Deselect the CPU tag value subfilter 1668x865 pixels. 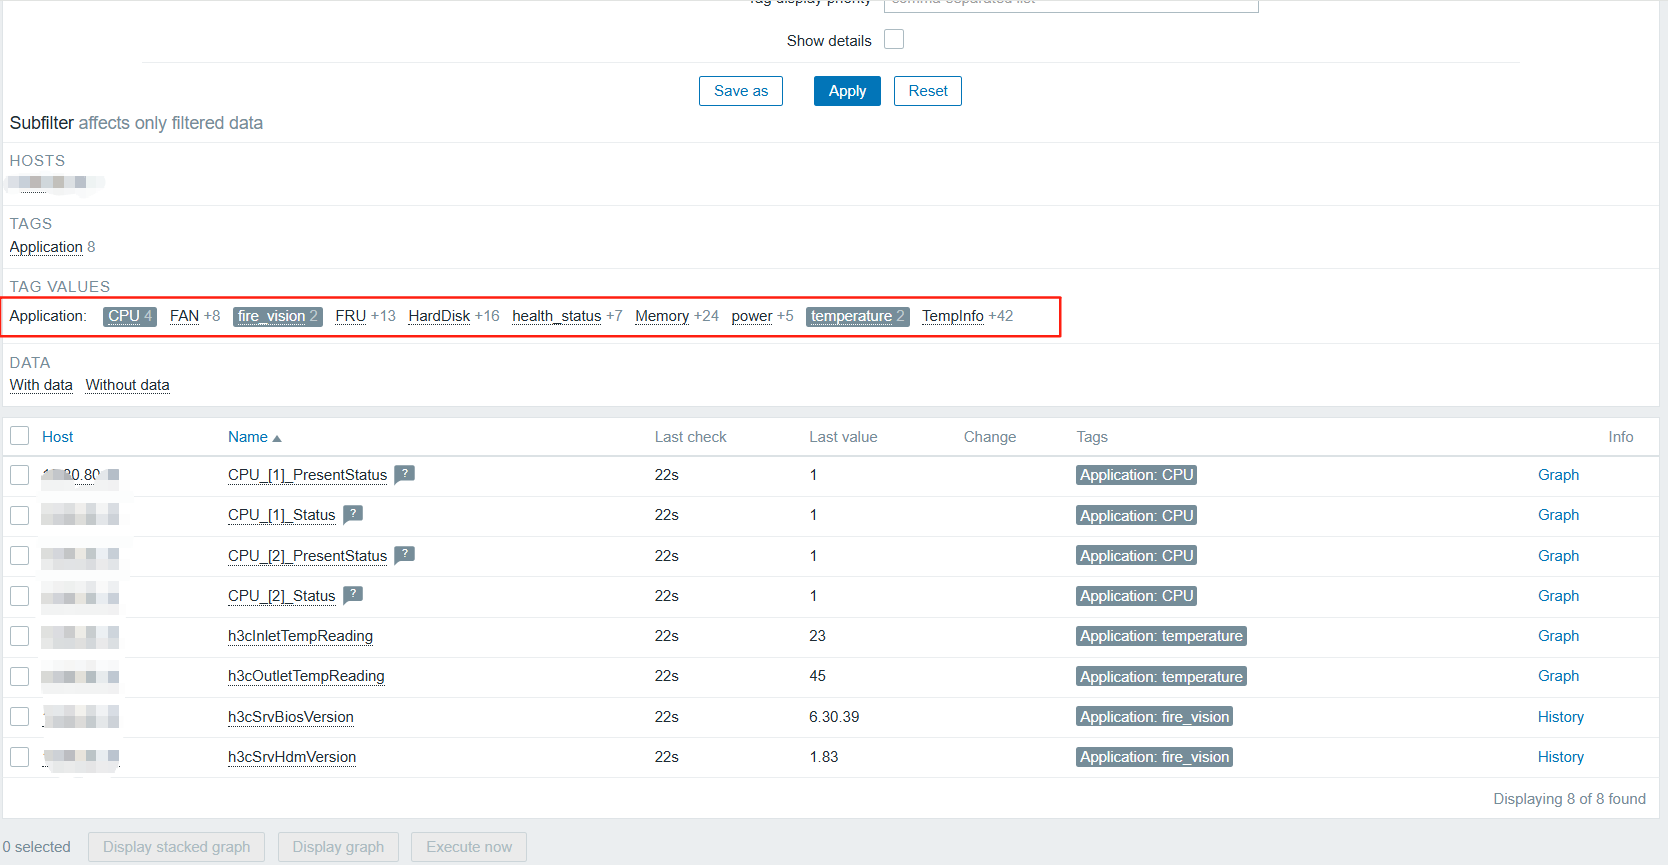[x=124, y=316]
